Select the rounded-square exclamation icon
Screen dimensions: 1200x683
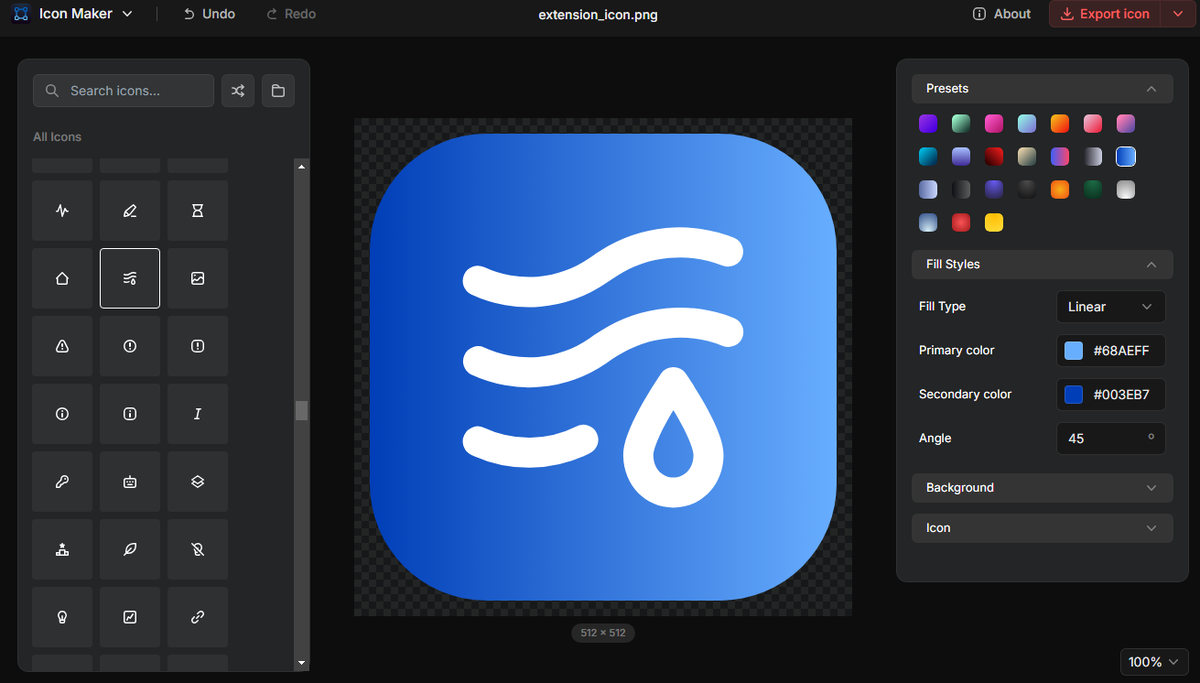198,346
